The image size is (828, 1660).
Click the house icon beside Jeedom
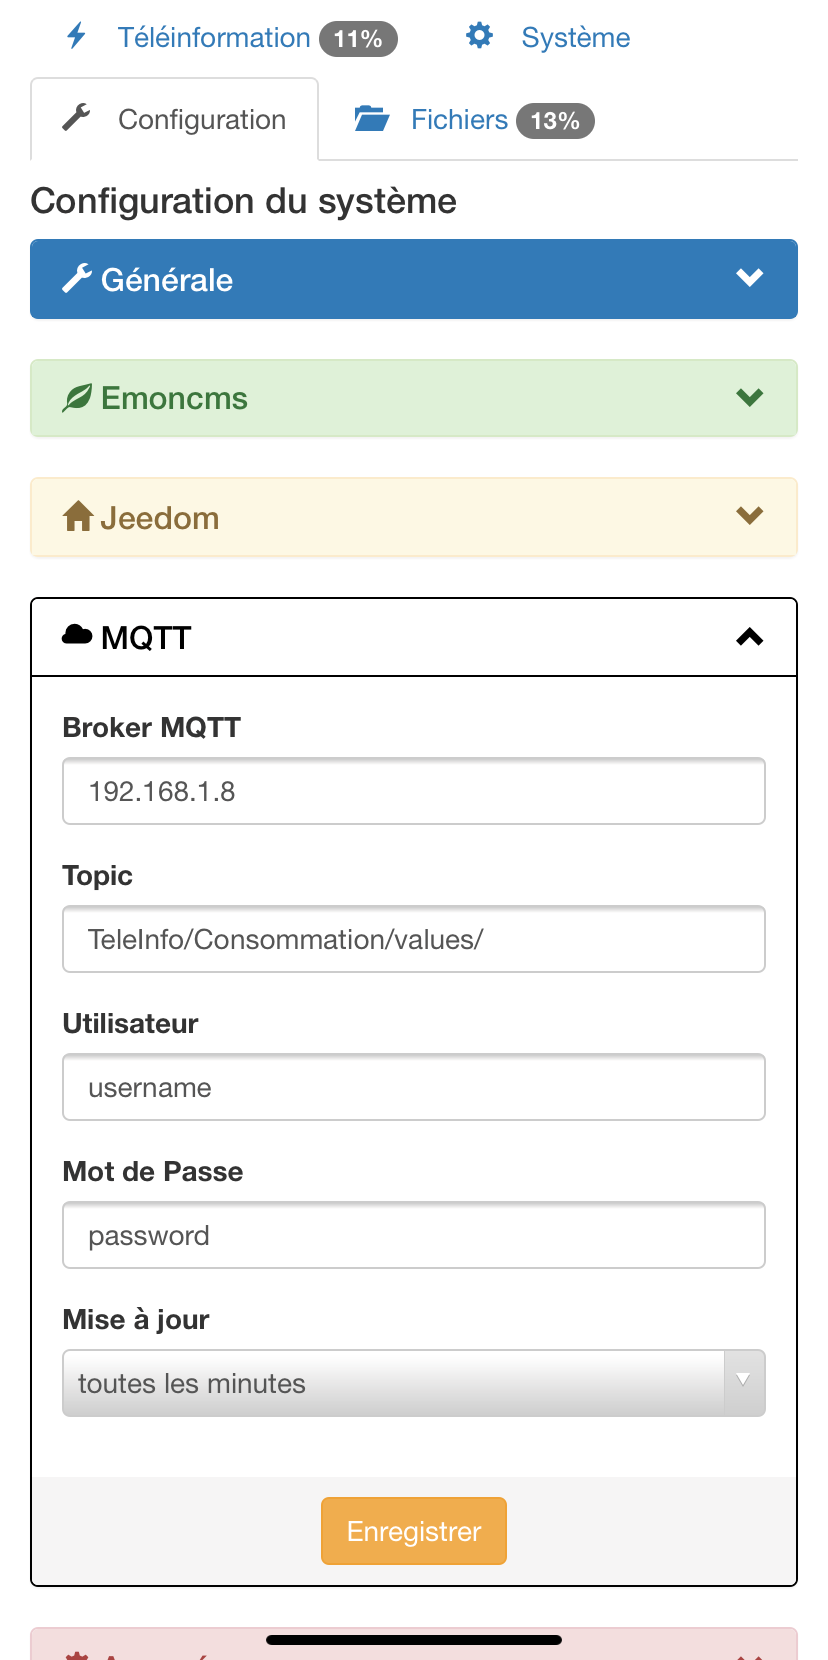click(78, 516)
